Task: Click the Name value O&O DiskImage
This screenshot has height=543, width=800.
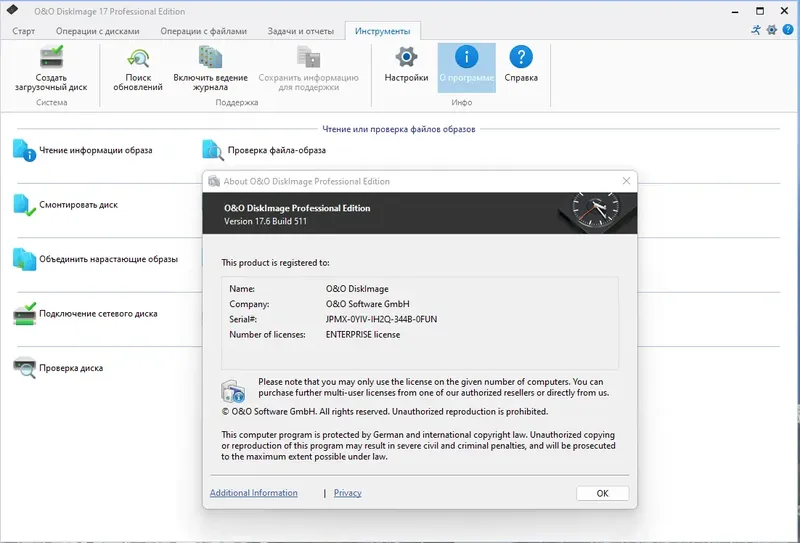Action: pos(357,289)
